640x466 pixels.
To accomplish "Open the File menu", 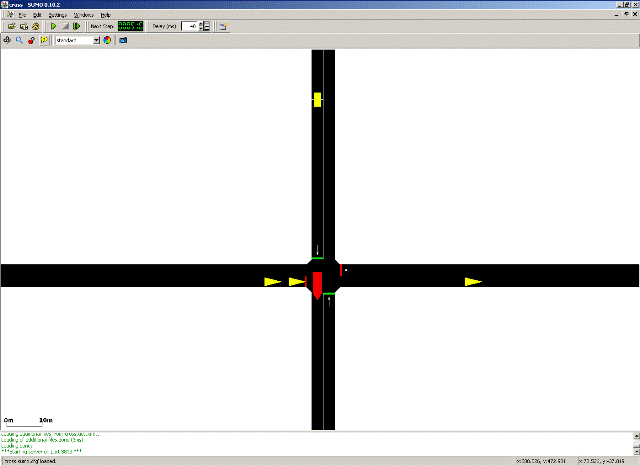I will point(22,15).
